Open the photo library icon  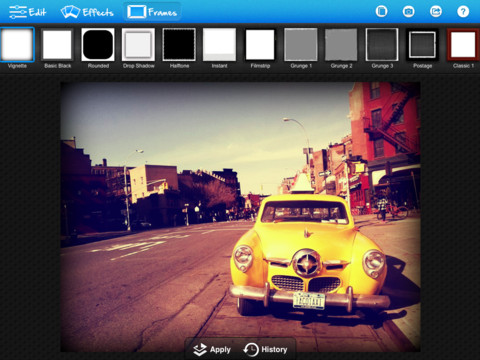click(381, 11)
